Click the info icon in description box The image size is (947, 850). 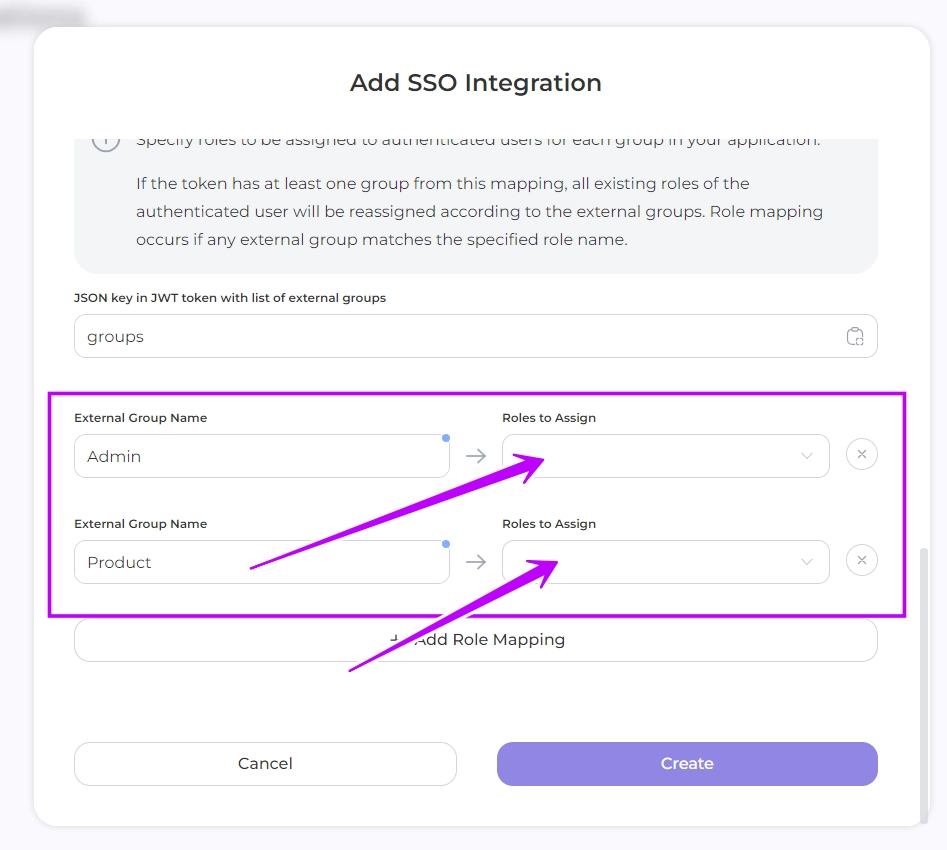coord(106,141)
